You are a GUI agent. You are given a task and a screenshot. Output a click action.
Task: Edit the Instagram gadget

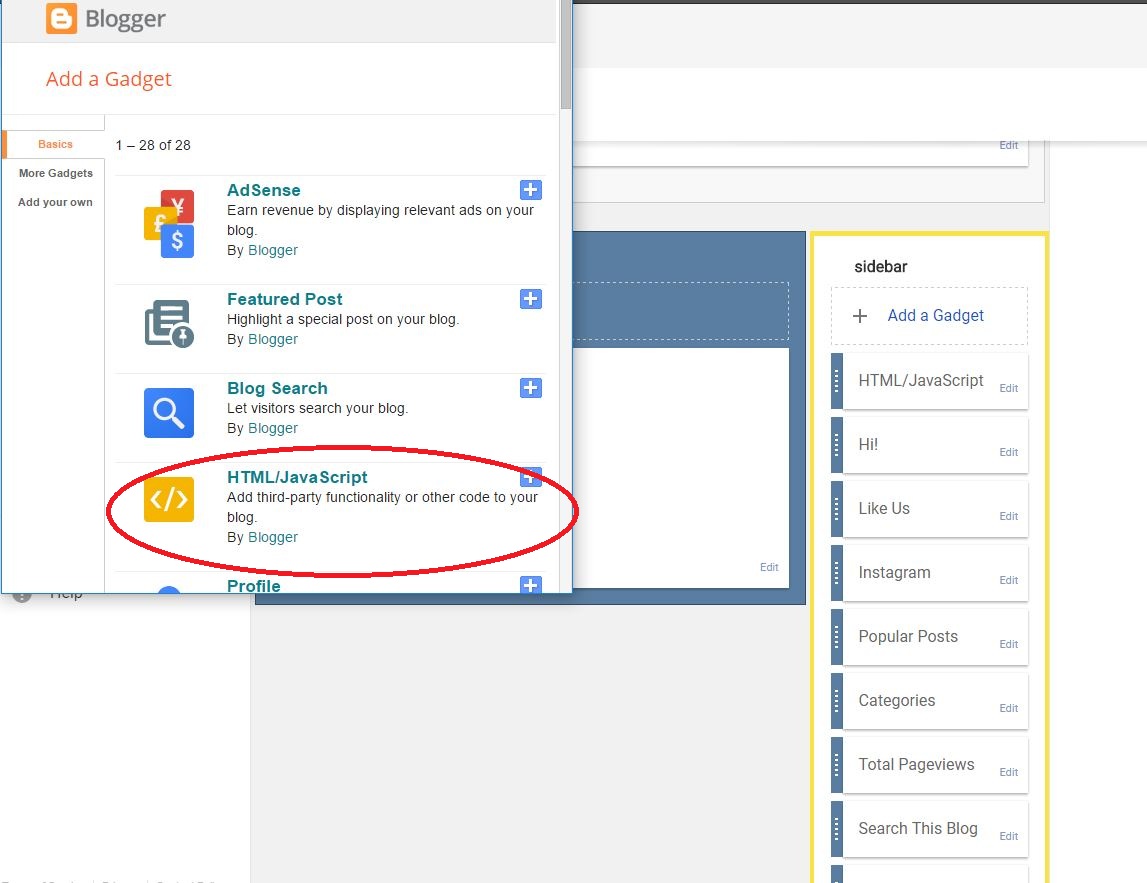click(1009, 580)
